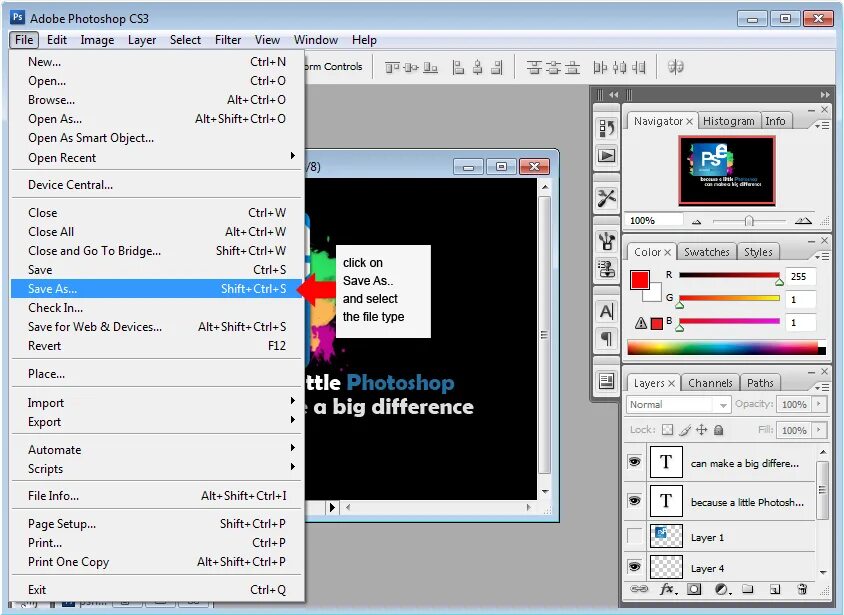Click the Navigator zoom slider
Viewport: 844px width, 615px height.
point(749,221)
